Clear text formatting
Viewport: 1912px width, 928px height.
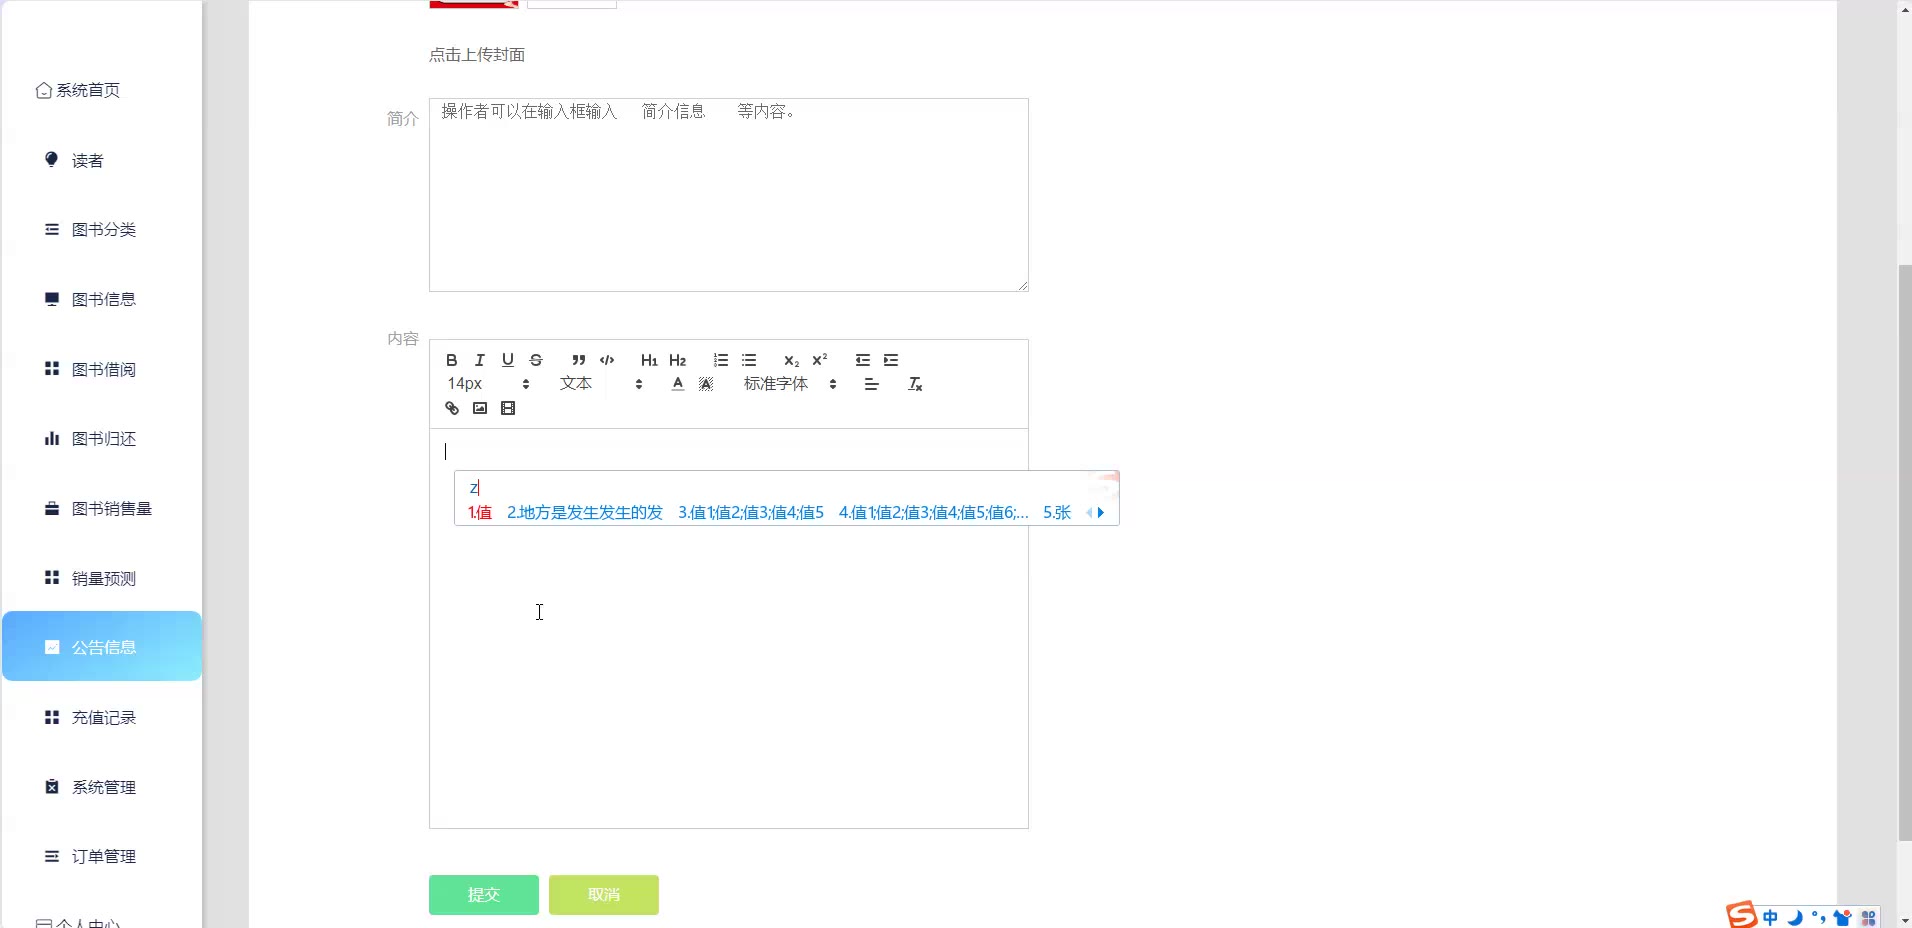tap(915, 384)
